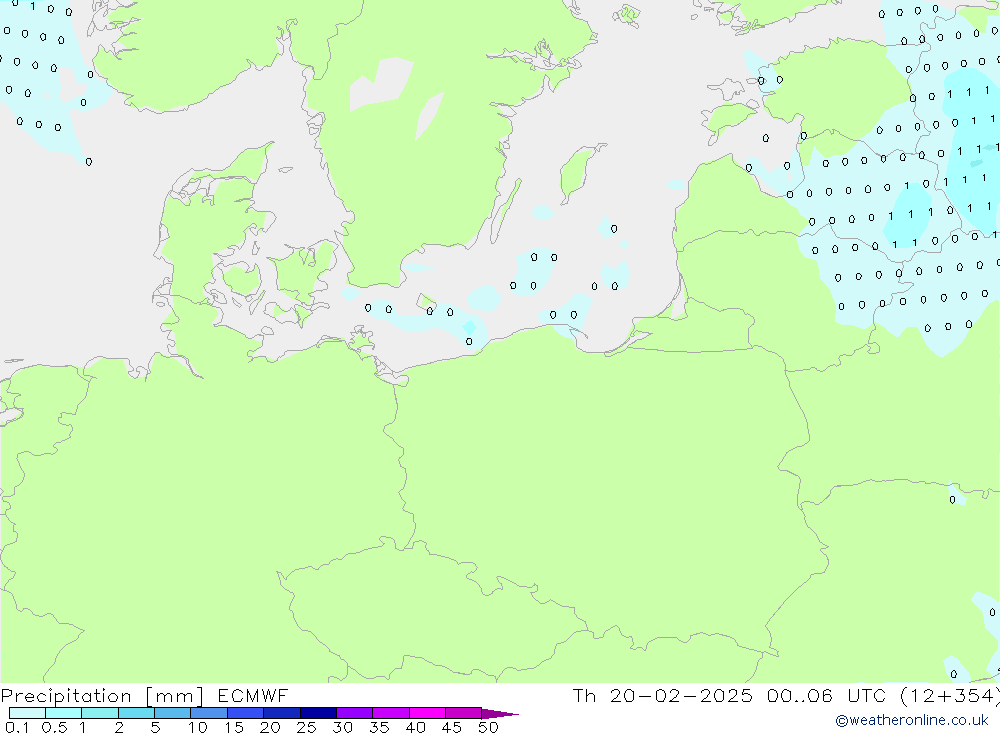
Task: Pick the 35–40 mm legend color swatch
Action: 391,713
